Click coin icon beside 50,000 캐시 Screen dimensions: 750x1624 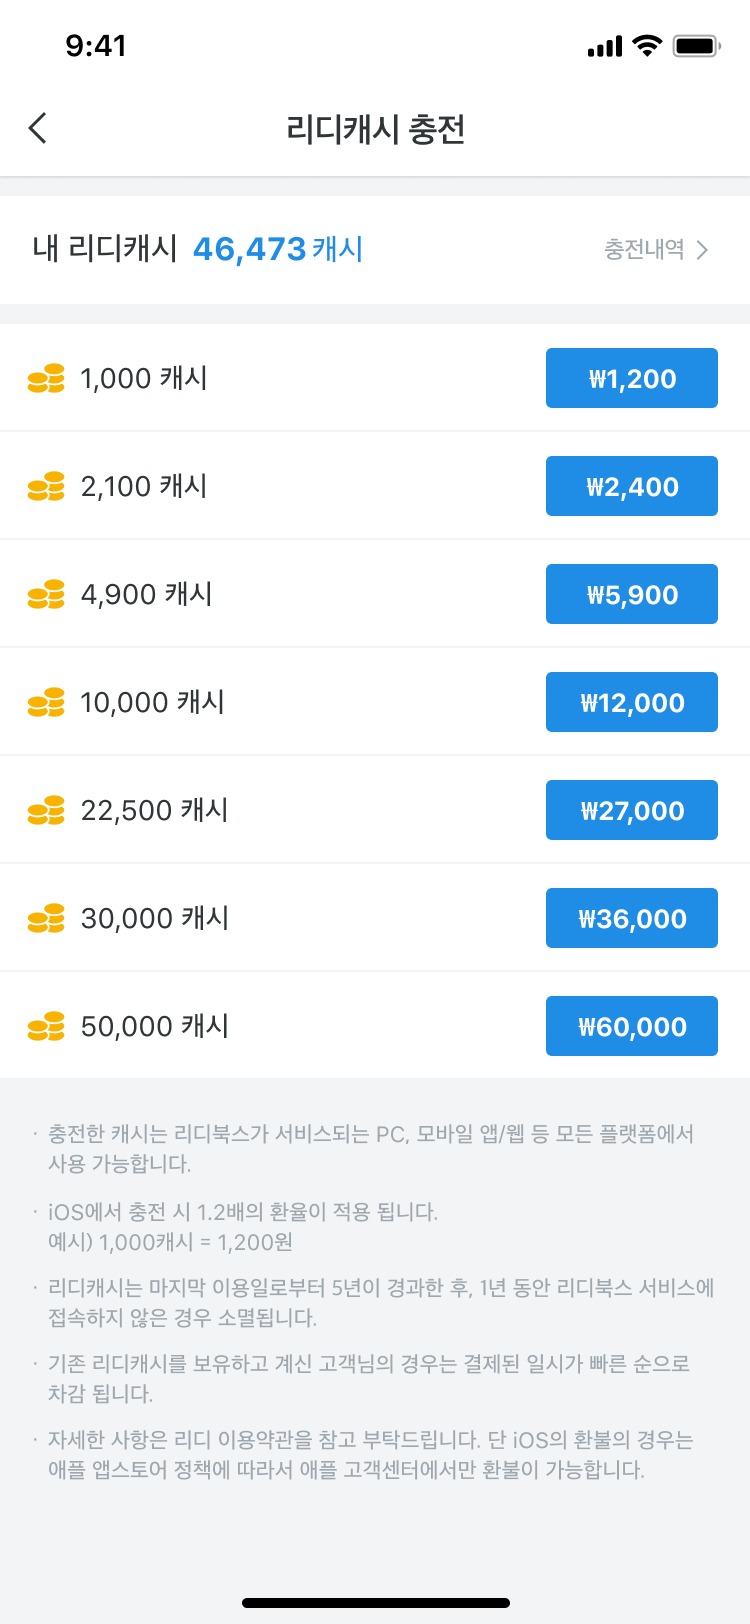coord(46,1027)
